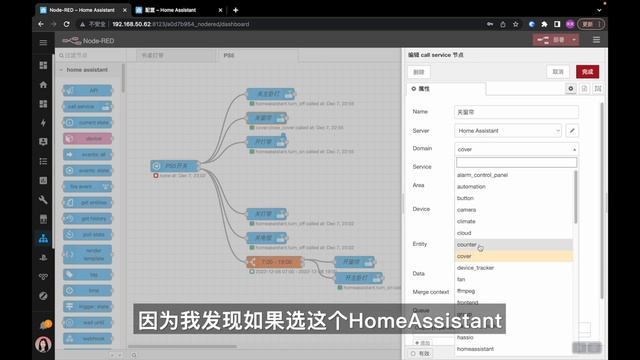Select automation from domain list
This screenshot has width=640, height=360.
coord(514,187)
